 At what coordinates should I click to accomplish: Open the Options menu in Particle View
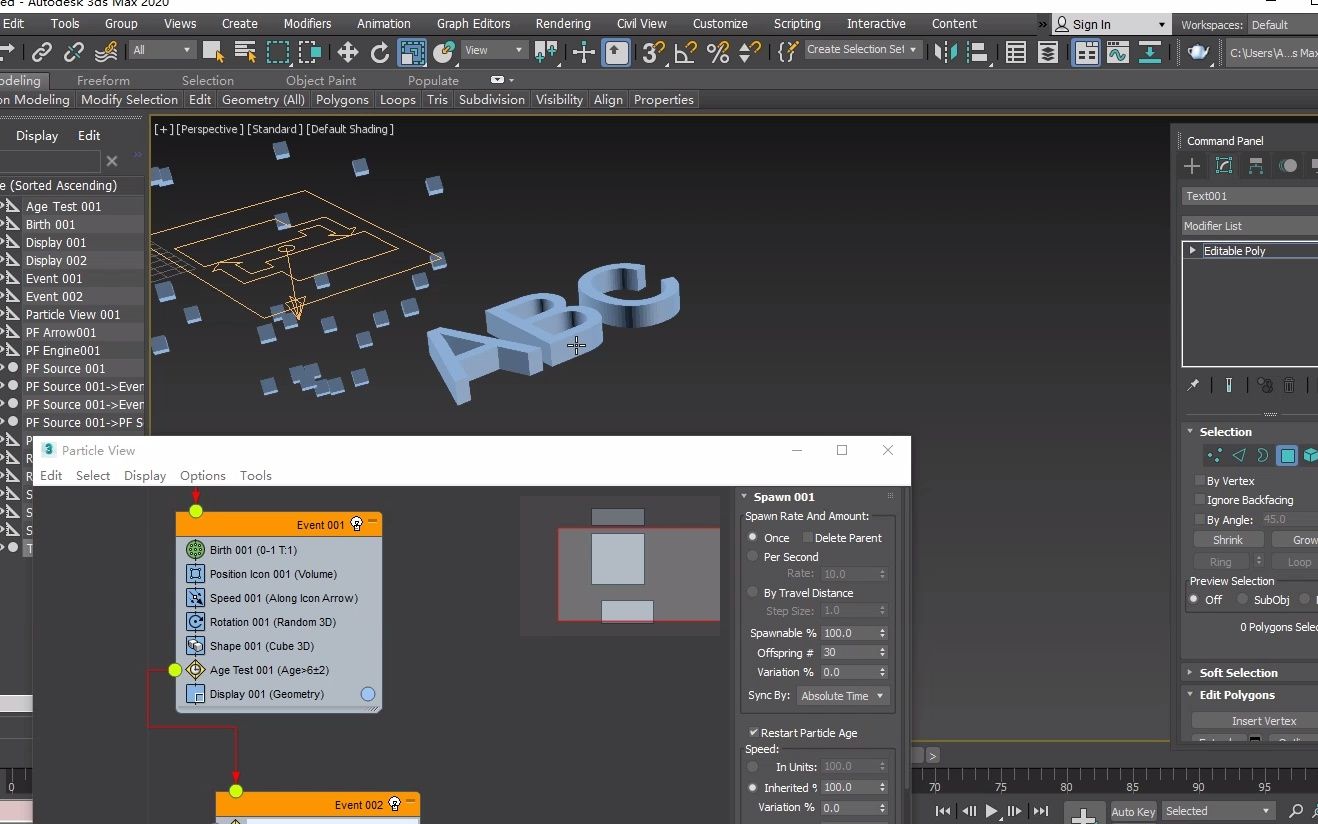(x=203, y=476)
